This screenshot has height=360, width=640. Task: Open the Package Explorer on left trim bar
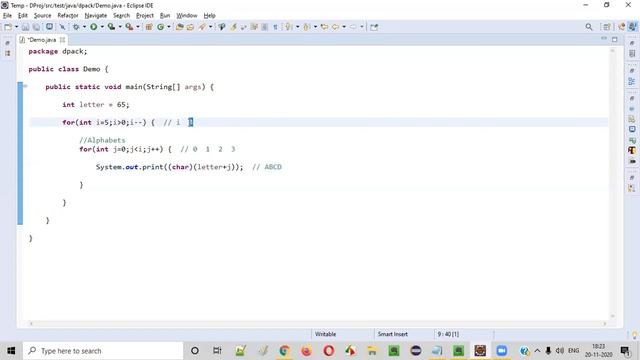(8, 53)
